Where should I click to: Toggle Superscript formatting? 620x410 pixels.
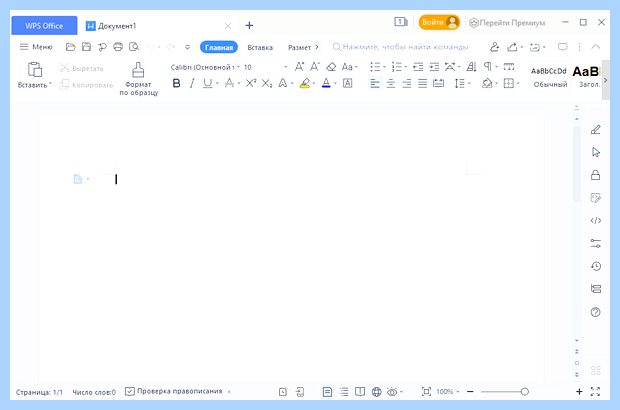(251, 83)
